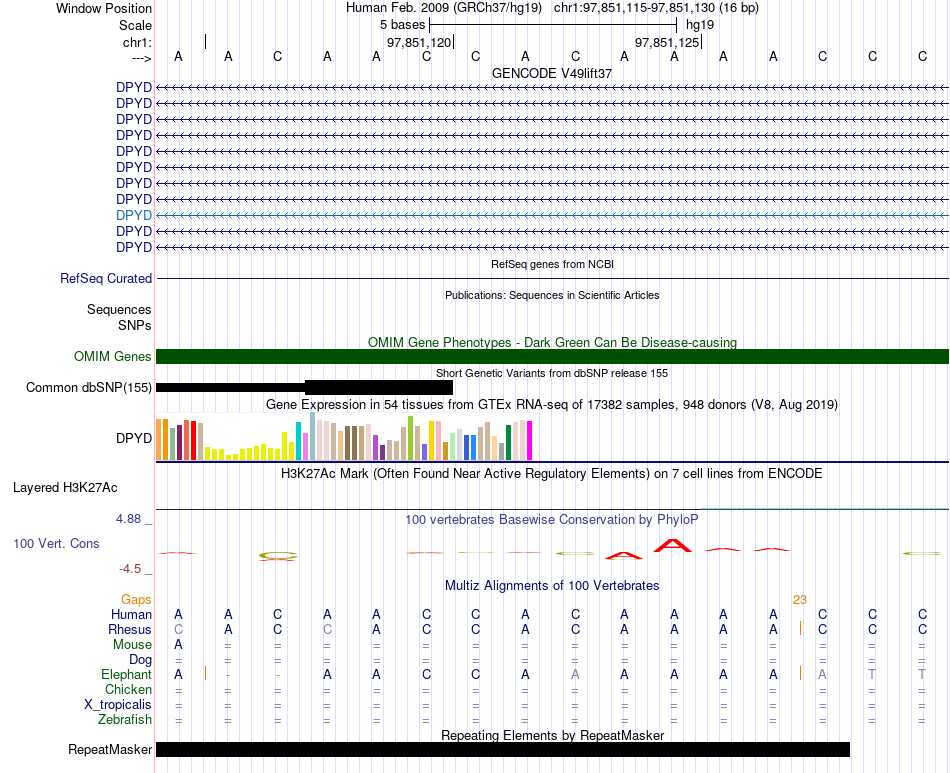This screenshot has height=773, width=950.
Task: Open Publications: Sequences in Scientific Articles title
Action: point(552,295)
